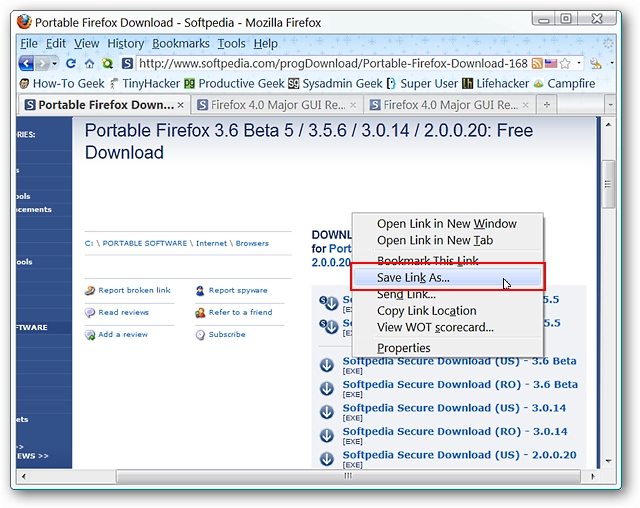640x508 pixels.
Task: Switch to the second Firefox 4.0 Major GUI tab
Action: (x=449, y=105)
